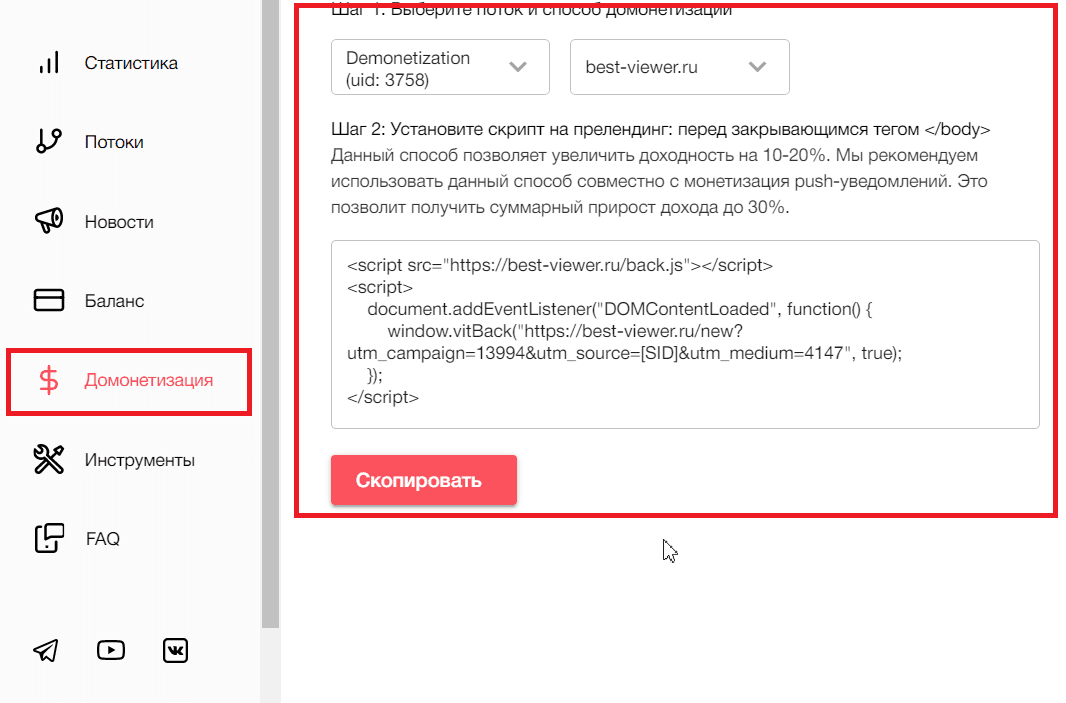
Task: Go to the Потоки section
Action: point(114,142)
